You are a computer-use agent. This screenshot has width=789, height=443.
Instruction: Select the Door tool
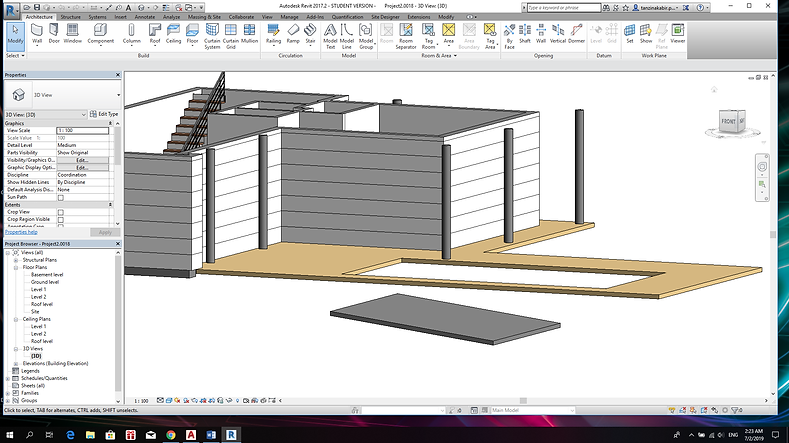(54, 34)
